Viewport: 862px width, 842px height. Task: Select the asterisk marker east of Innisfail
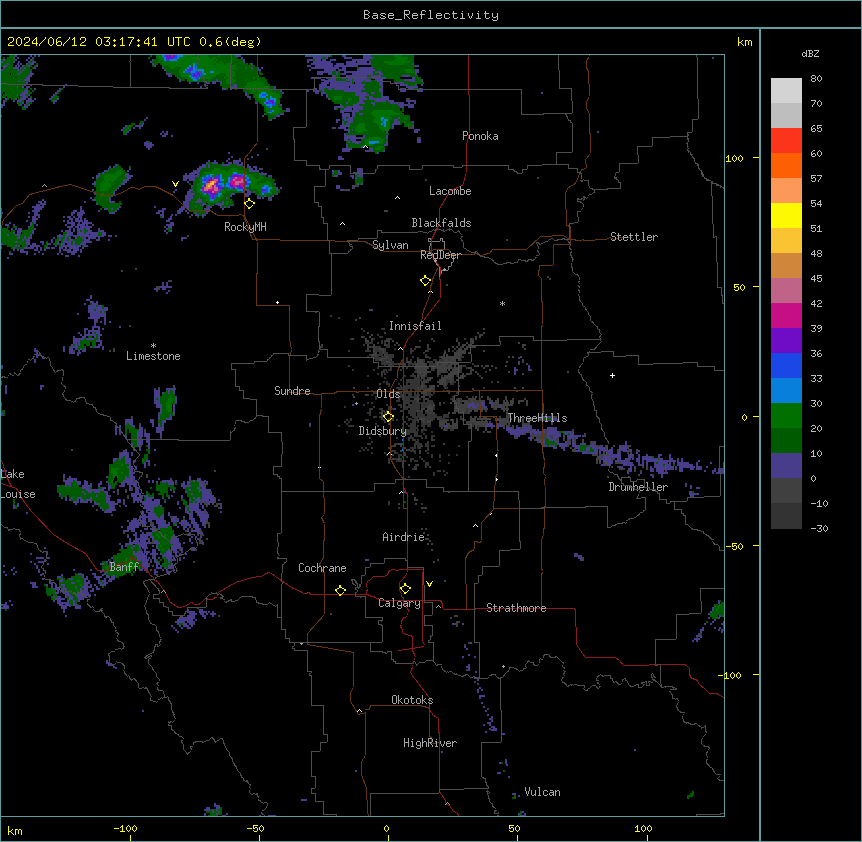click(502, 303)
